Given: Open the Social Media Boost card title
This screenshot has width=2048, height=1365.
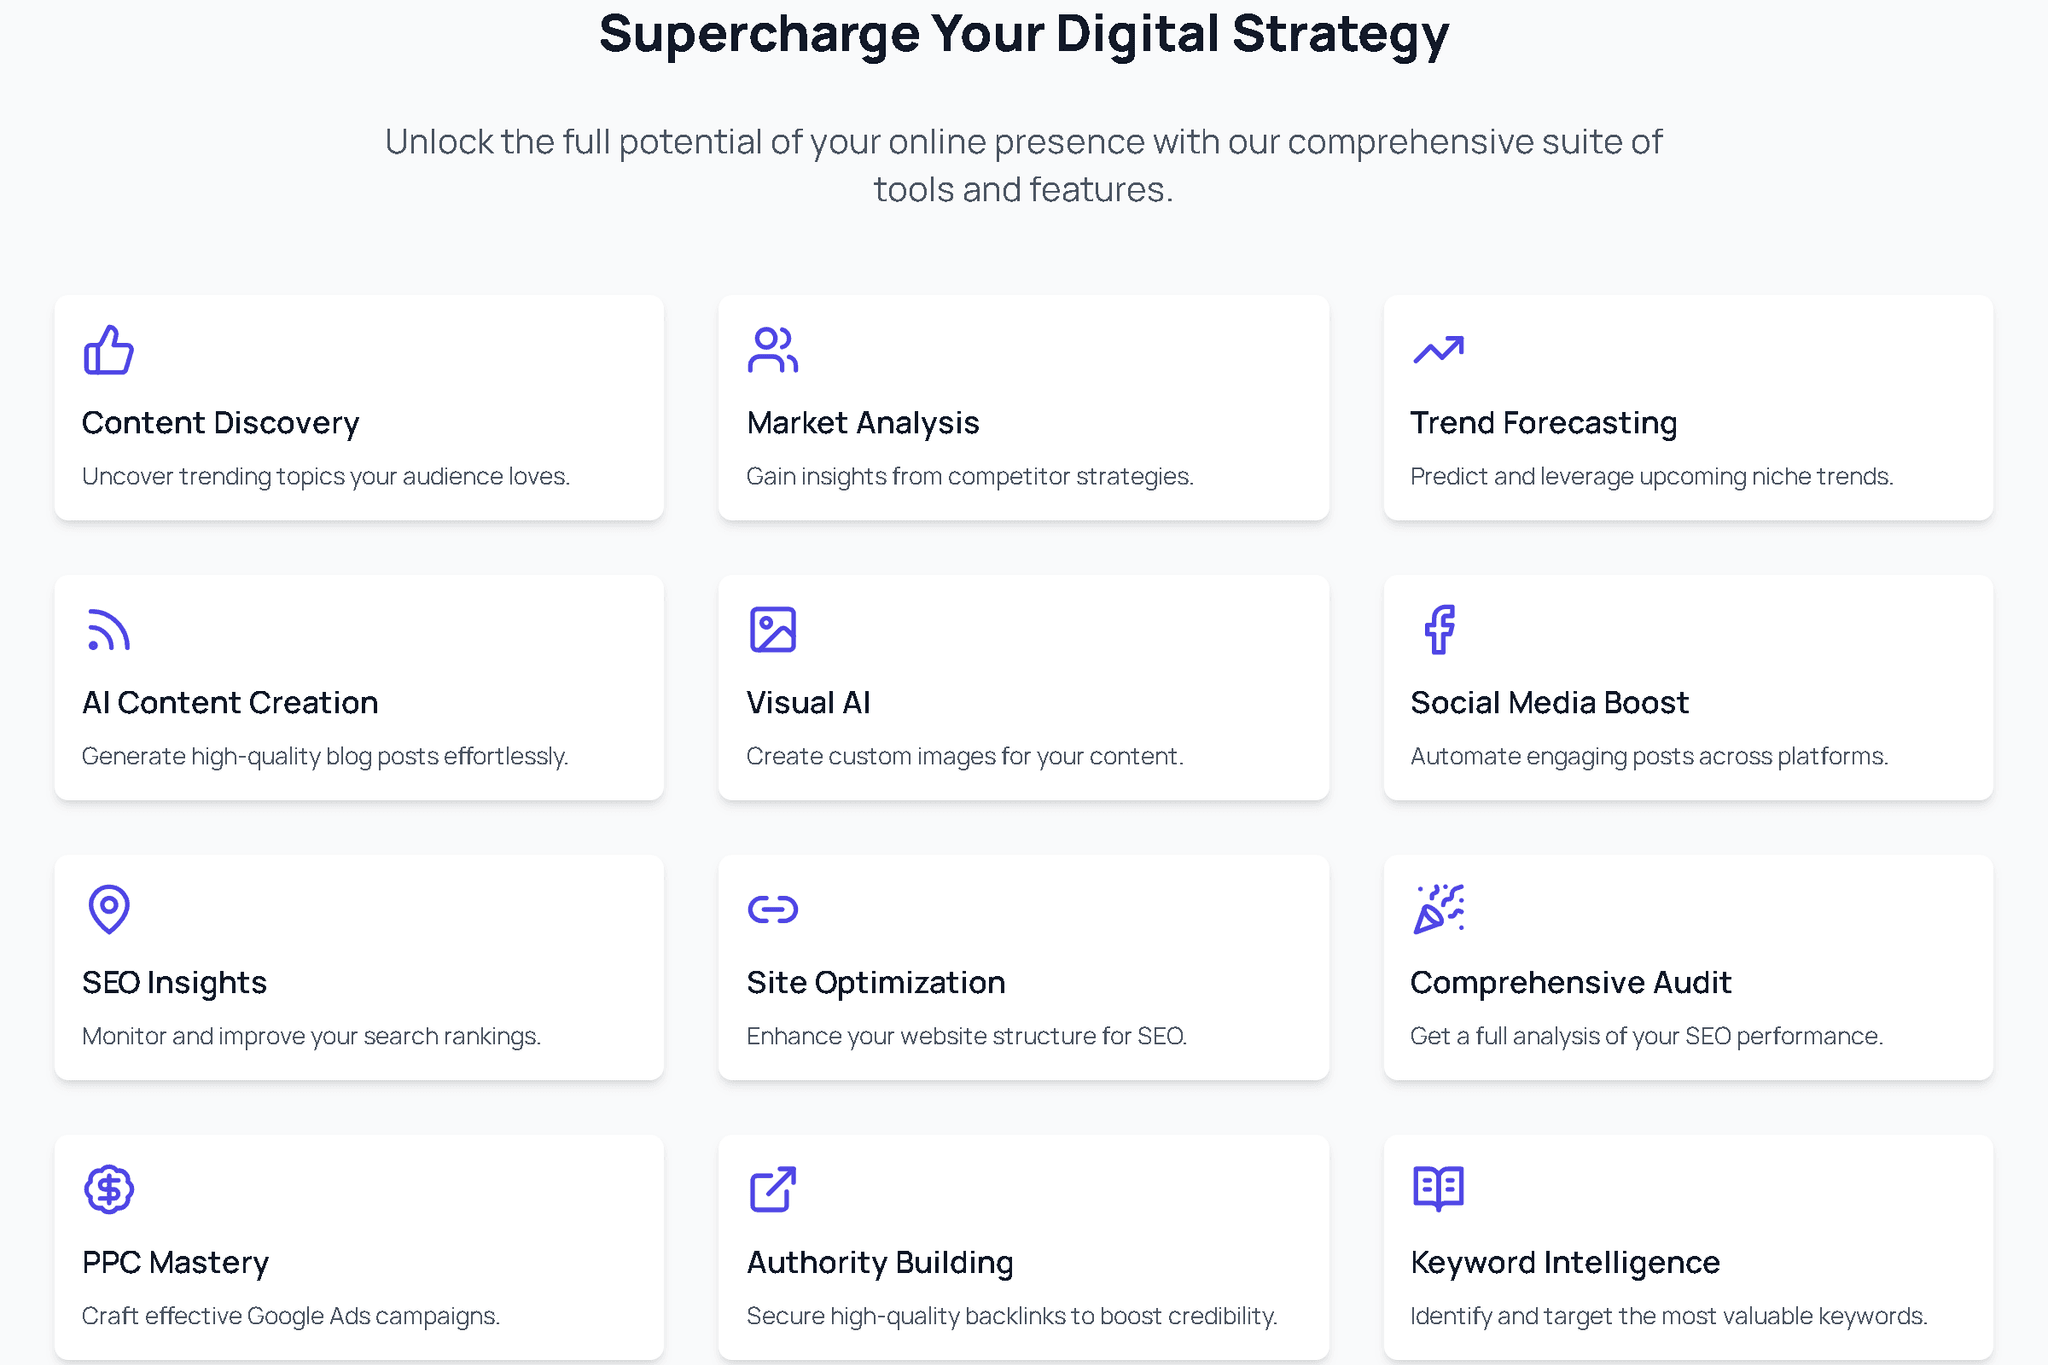Looking at the screenshot, I should point(1549,703).
